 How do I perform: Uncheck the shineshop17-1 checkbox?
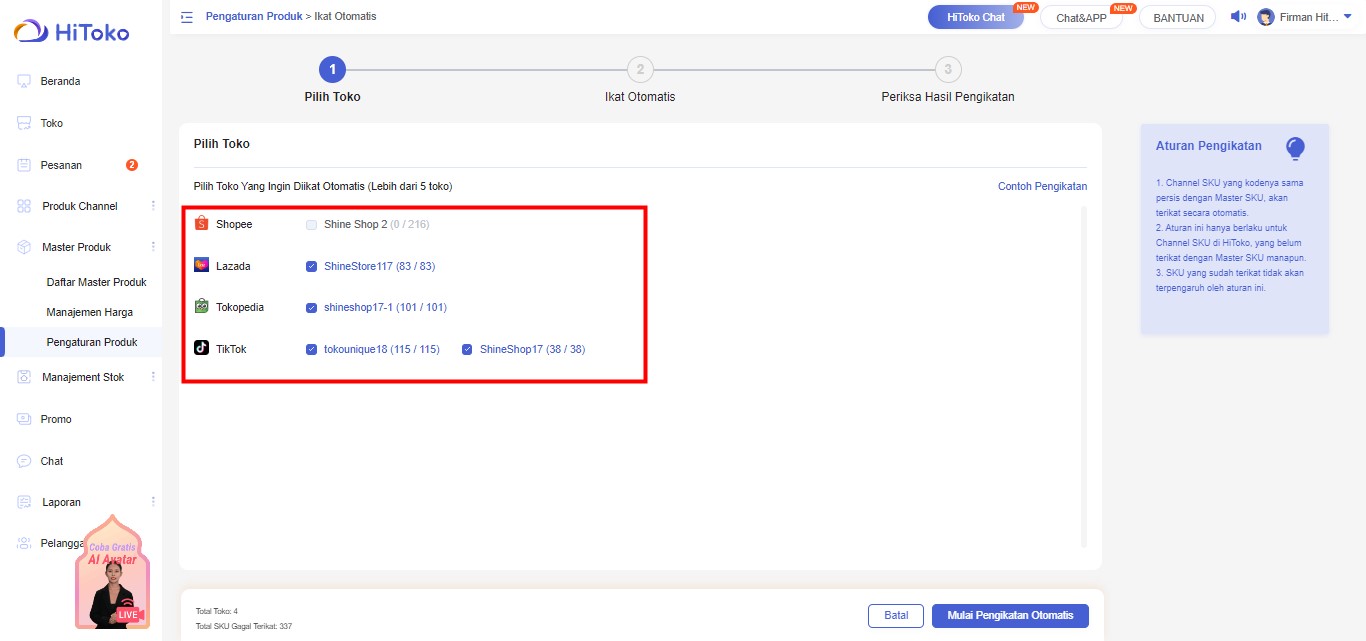coord(312,308)
